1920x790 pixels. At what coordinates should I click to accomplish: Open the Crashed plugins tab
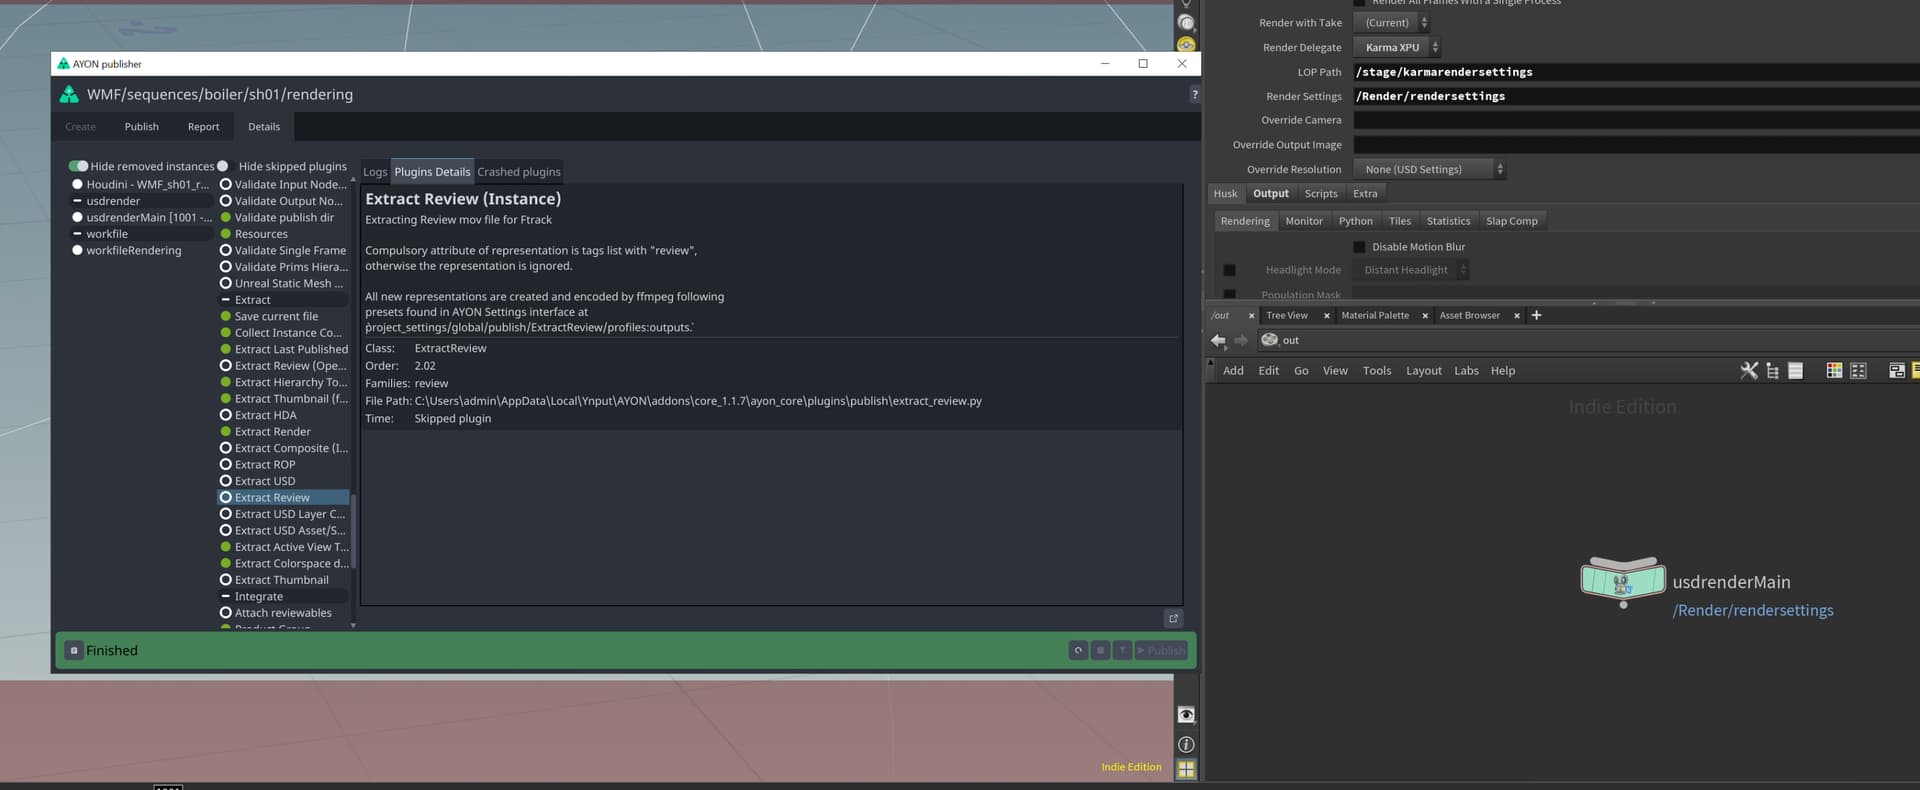tap(518, 172)
